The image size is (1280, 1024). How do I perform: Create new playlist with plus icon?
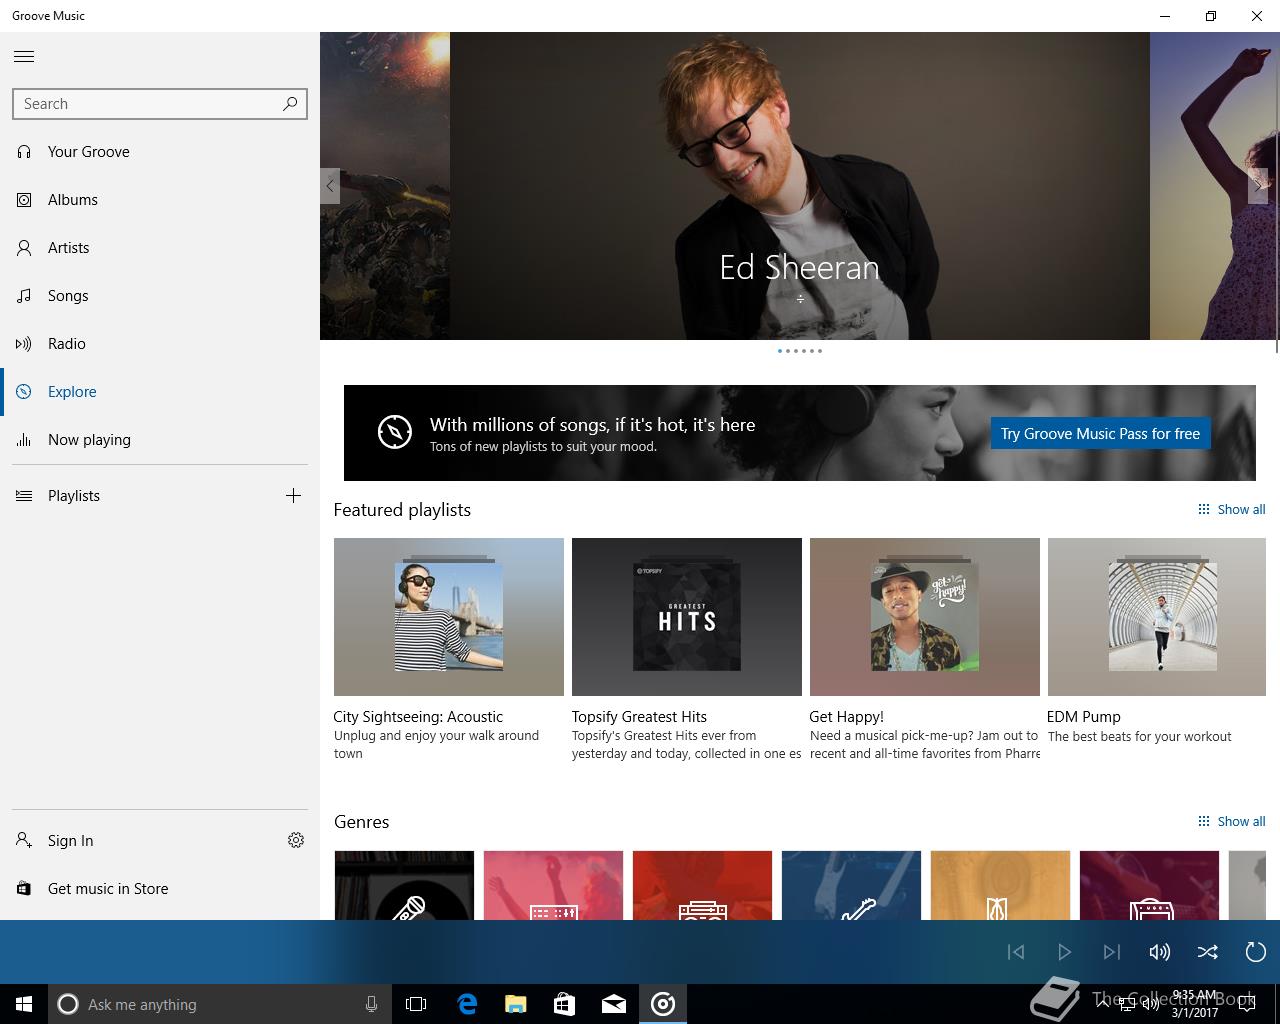coord(293,495)
